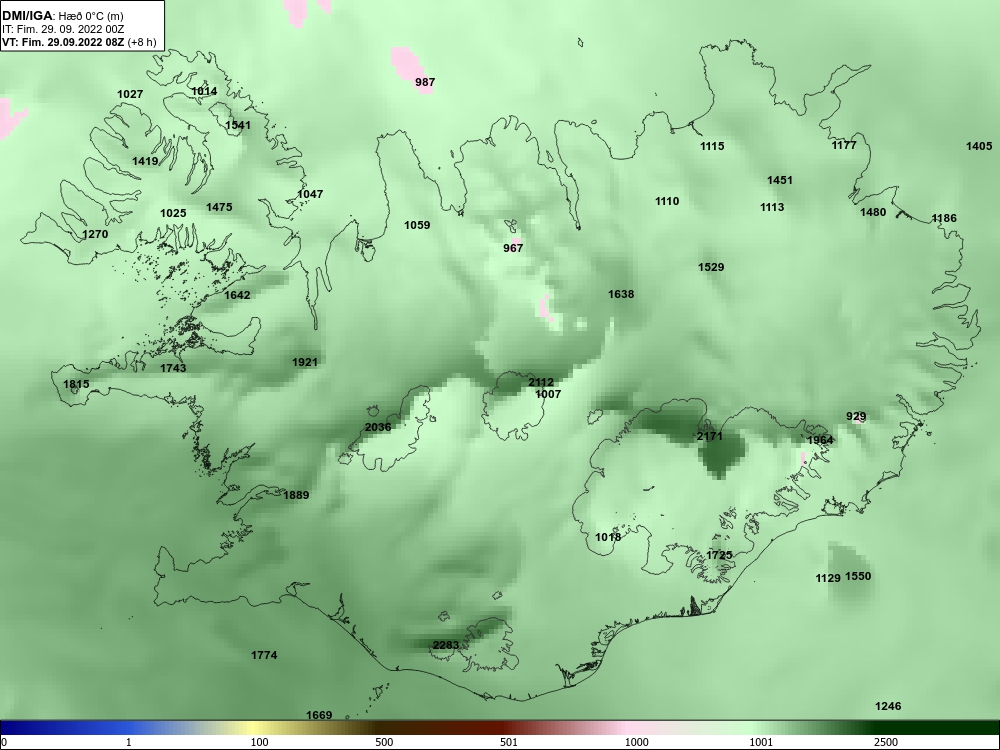Click the 'IT: Fim. 29. 09. 2022 00Z' line
The image size is (1000, 750).
tap(62, 29)
